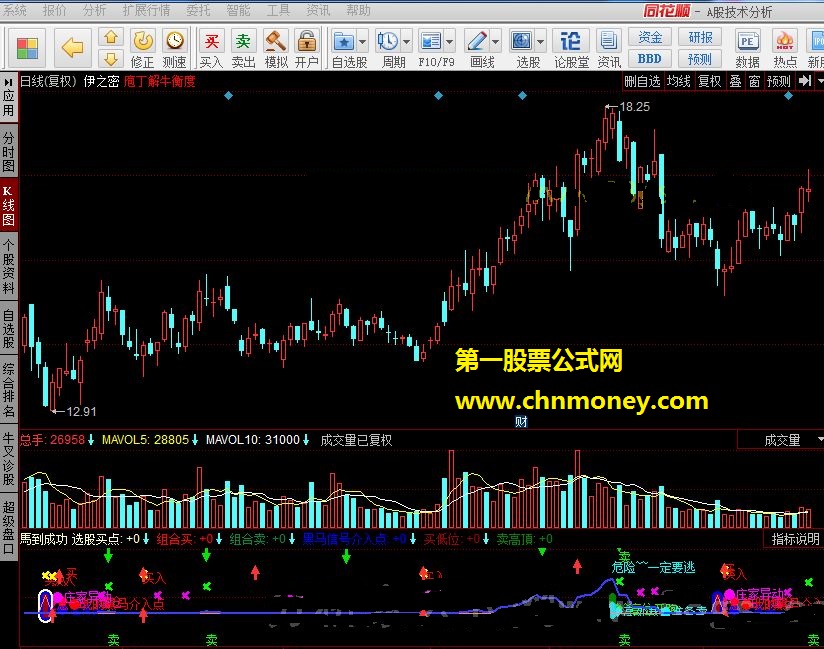Toggle the 均线 moving average display
This screenshot has height=649, width=824.
(678, 81)
